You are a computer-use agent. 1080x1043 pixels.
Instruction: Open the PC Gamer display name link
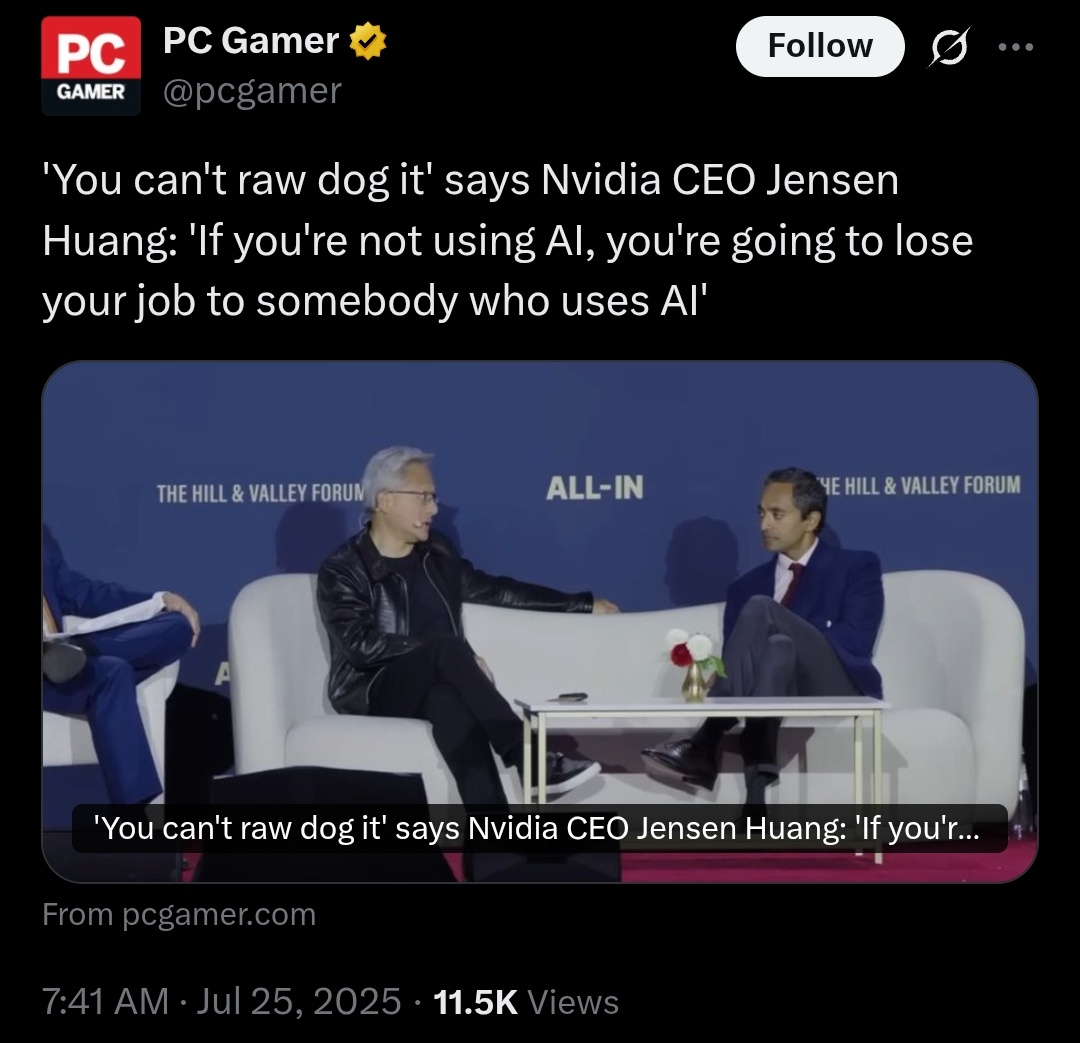(x=251, y=41)
